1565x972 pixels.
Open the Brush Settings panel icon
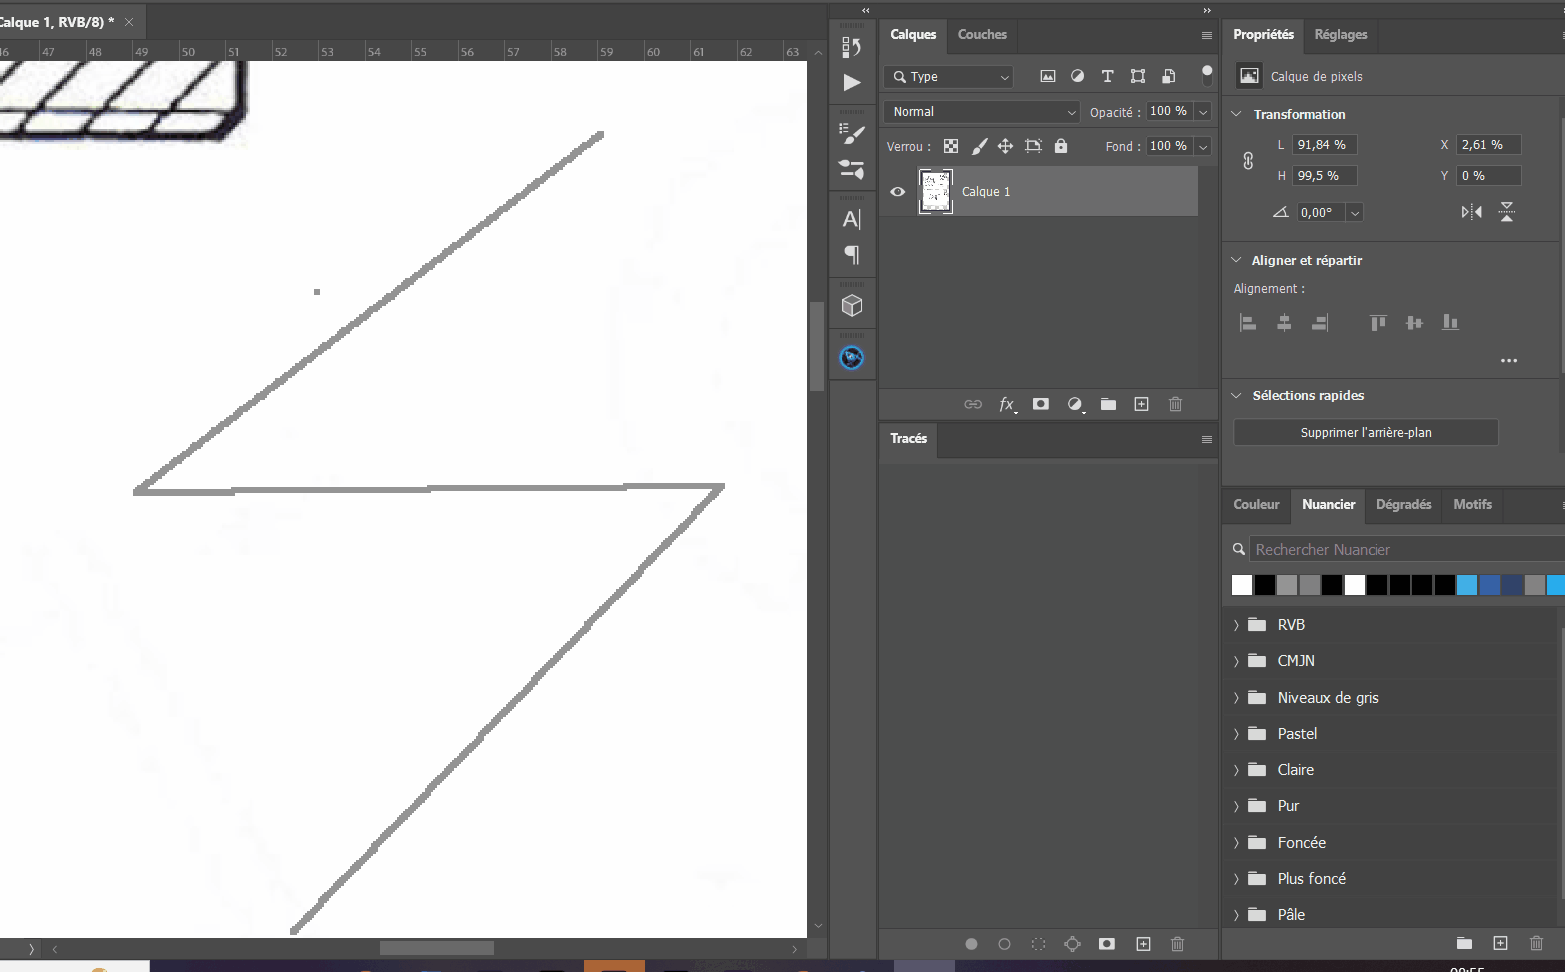click(x=852, y=134)
